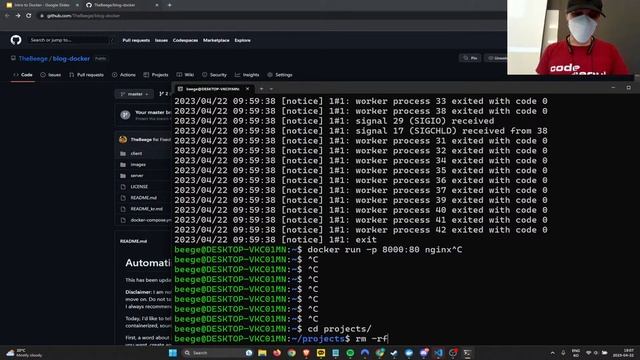The height and width of the screenshot is (360, 640).
Task: Open the LICENSE file
Action: coord(139,187)
